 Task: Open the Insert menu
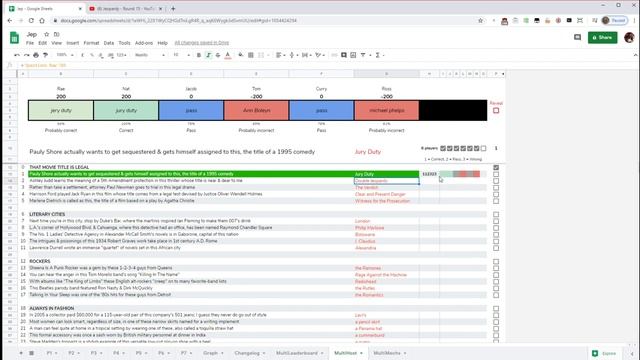pyautogui.click(x=73, y=43)
